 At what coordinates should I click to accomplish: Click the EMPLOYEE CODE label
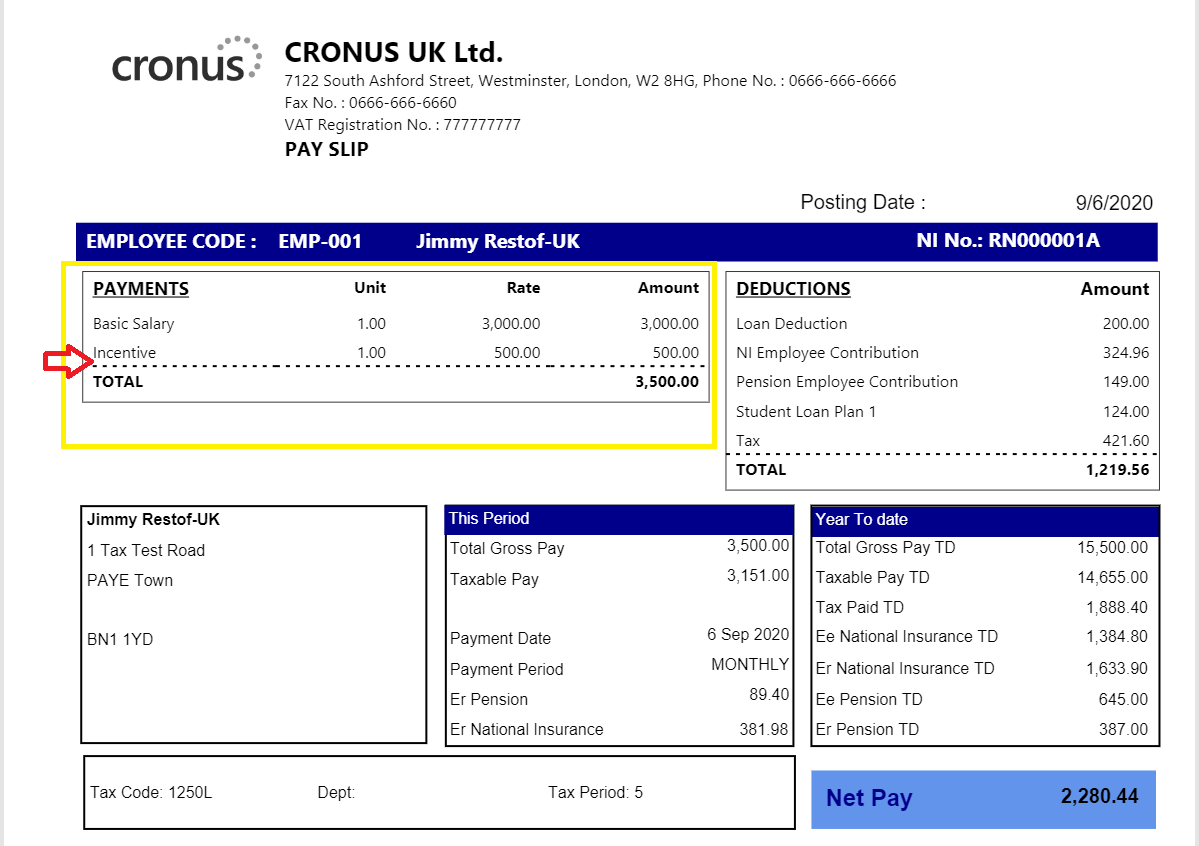tap(171, 242)
